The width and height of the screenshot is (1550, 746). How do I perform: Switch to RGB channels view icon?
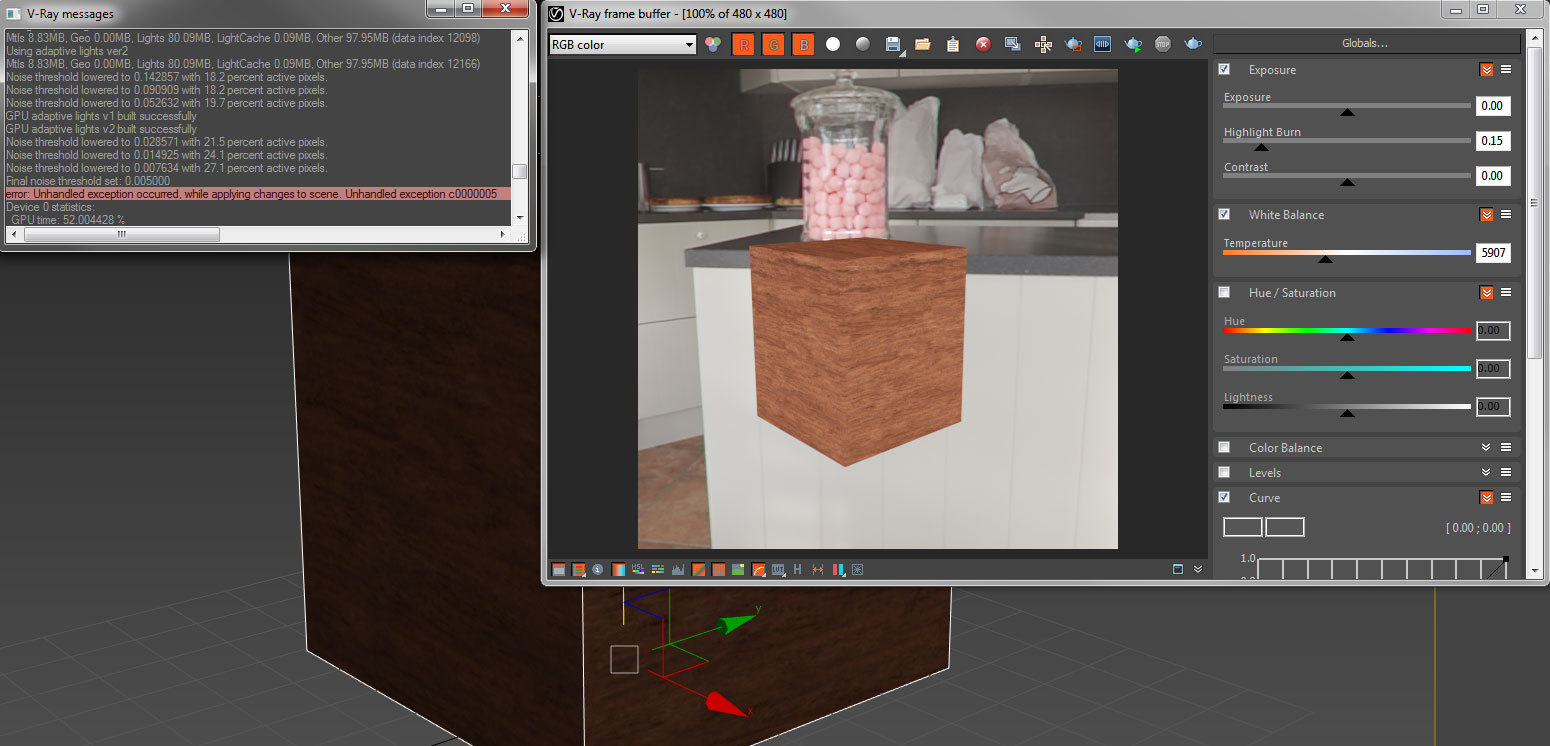(712, 44)
